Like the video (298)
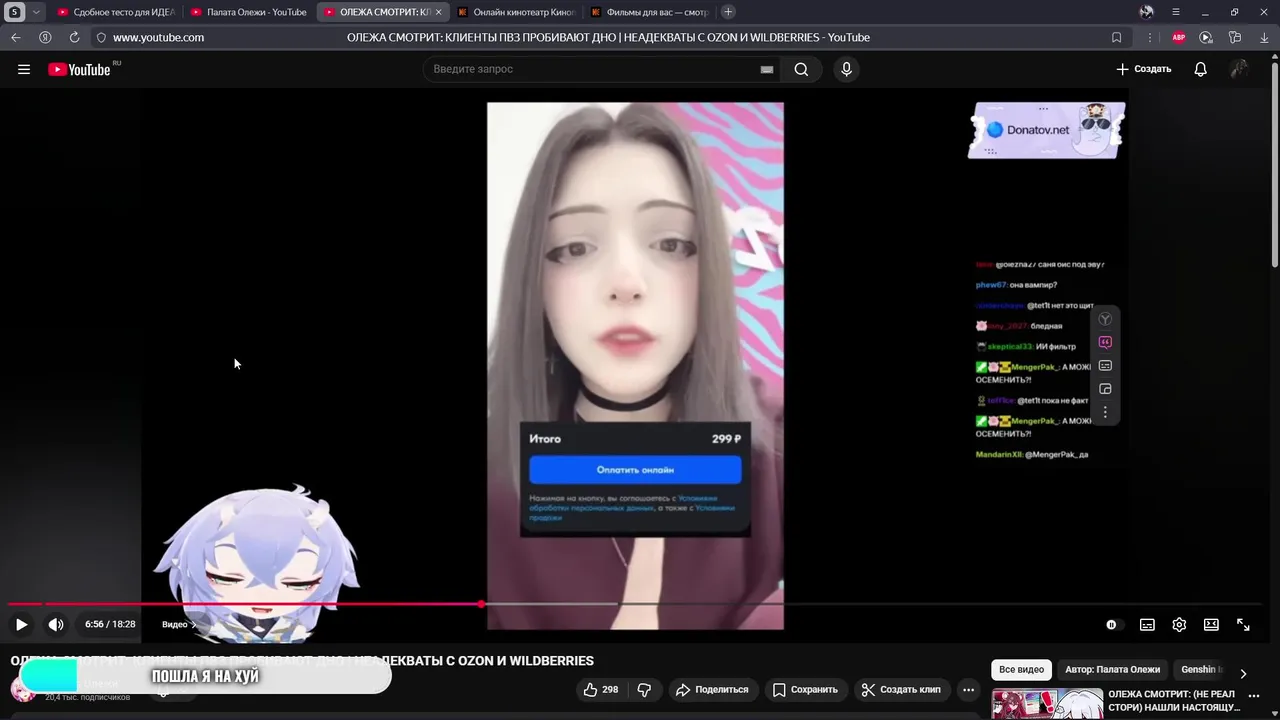1280x720 pixels. [601, 689]
